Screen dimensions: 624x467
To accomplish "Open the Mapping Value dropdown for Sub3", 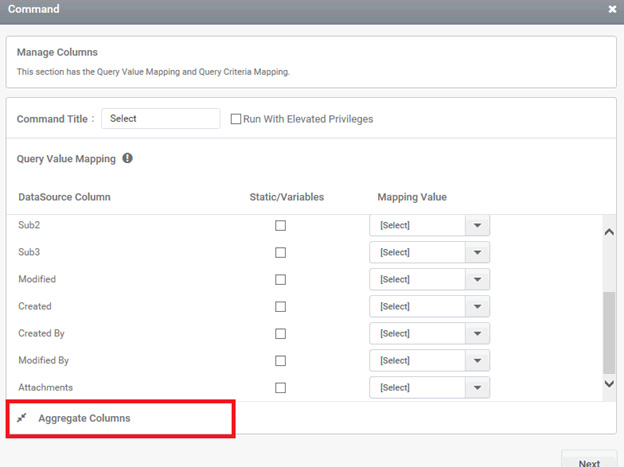I will pos(429,252).
